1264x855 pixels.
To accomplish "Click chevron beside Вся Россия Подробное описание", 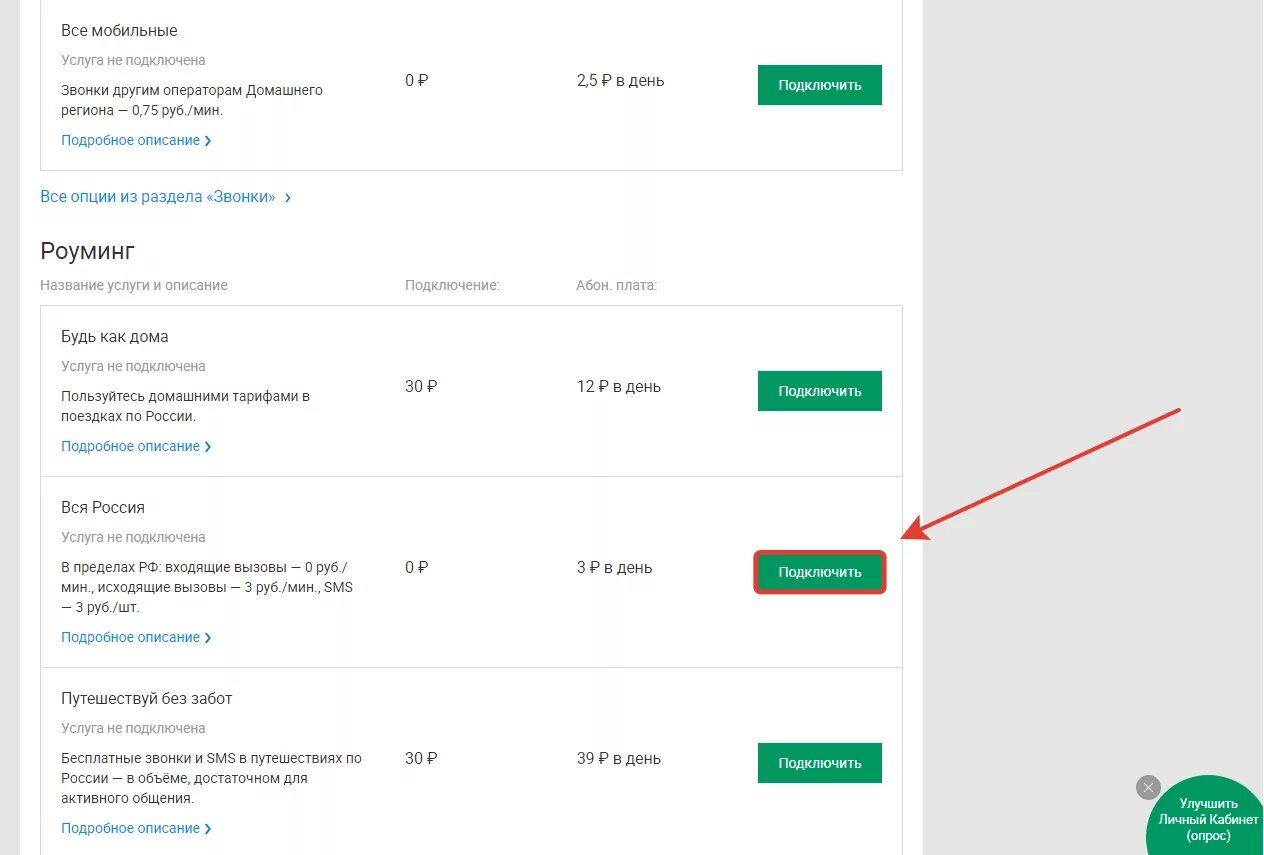I will 208,638.
